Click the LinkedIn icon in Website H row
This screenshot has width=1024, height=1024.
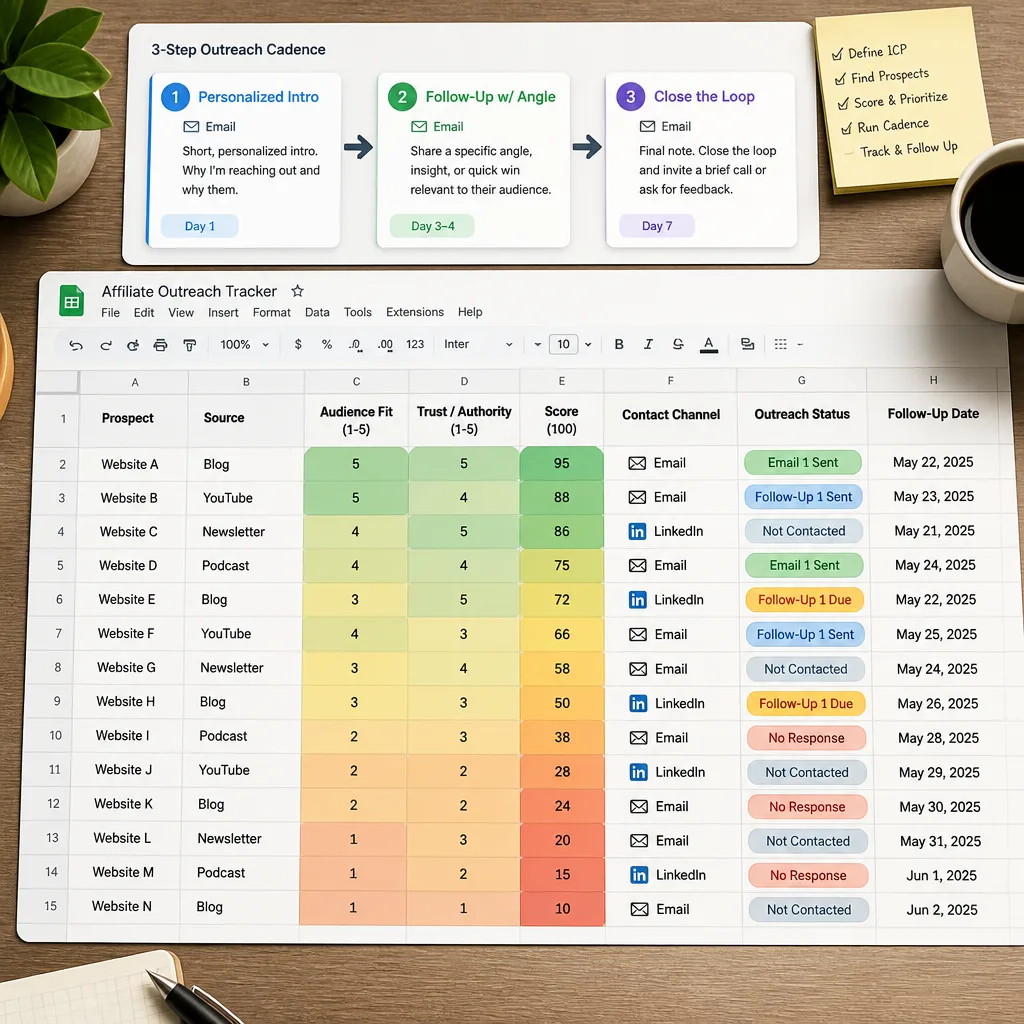[638, 703]
